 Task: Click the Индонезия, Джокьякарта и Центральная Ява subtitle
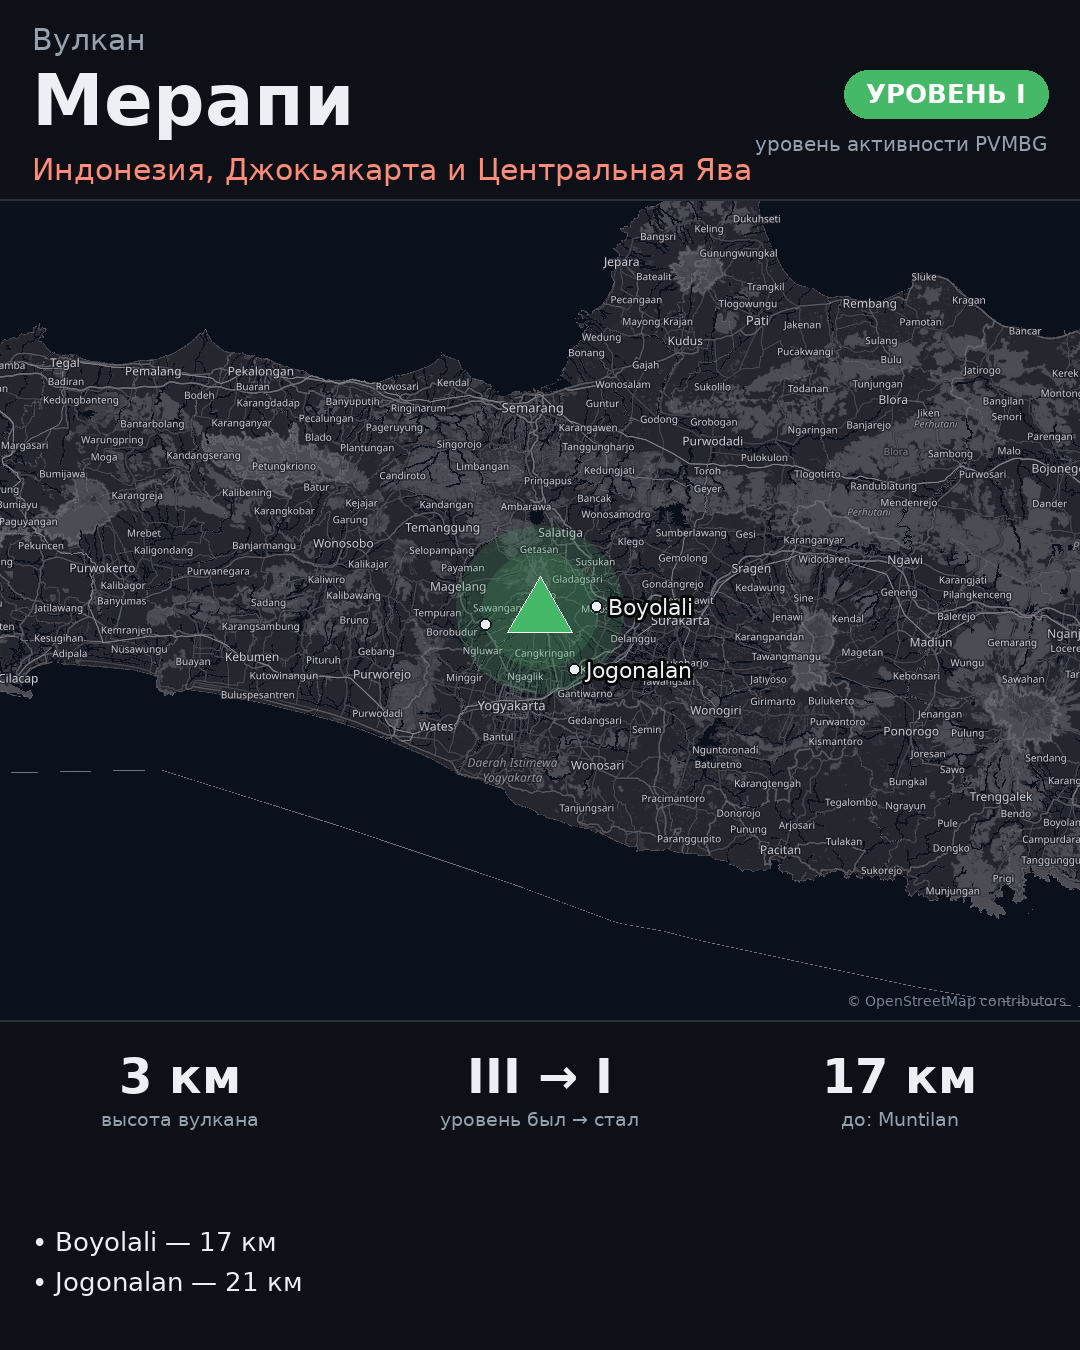point(392,170)
